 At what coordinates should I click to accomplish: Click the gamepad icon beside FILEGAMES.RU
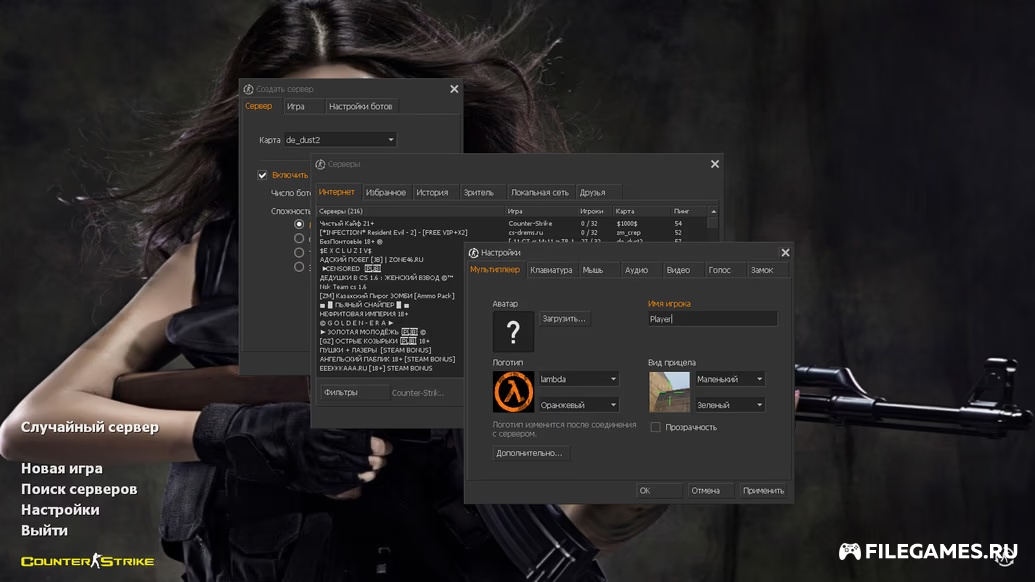[849, 551]
